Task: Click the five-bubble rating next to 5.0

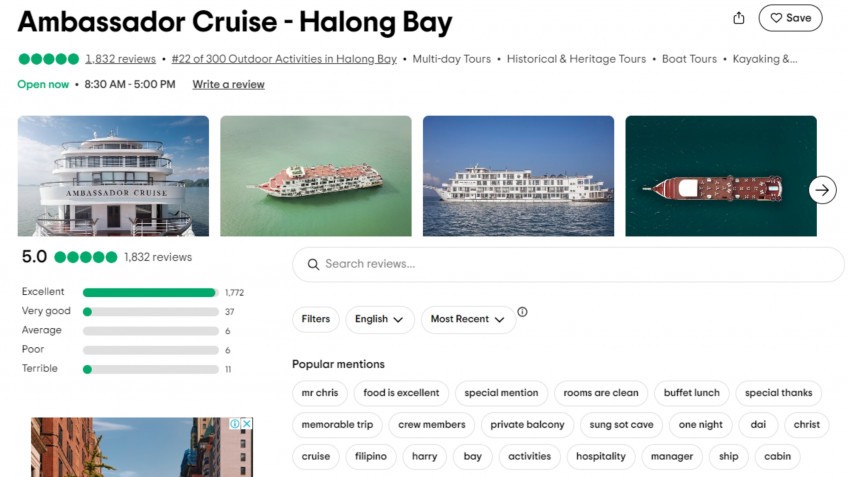Action: (x=86, y=257)
